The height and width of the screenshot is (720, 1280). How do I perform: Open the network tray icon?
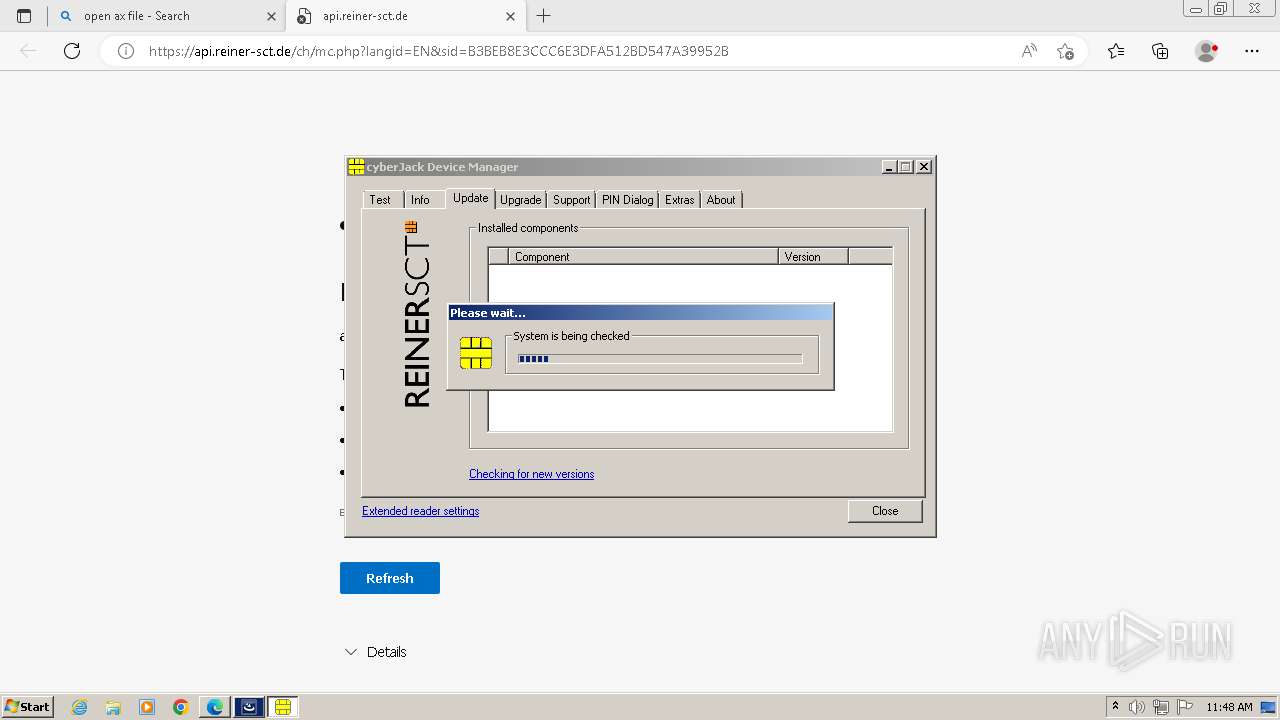coord(1161,707)
